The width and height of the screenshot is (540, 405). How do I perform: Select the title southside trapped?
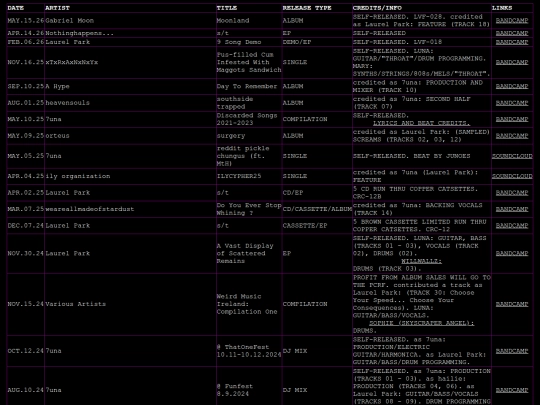pyautogui.click(x=235, y=103)
